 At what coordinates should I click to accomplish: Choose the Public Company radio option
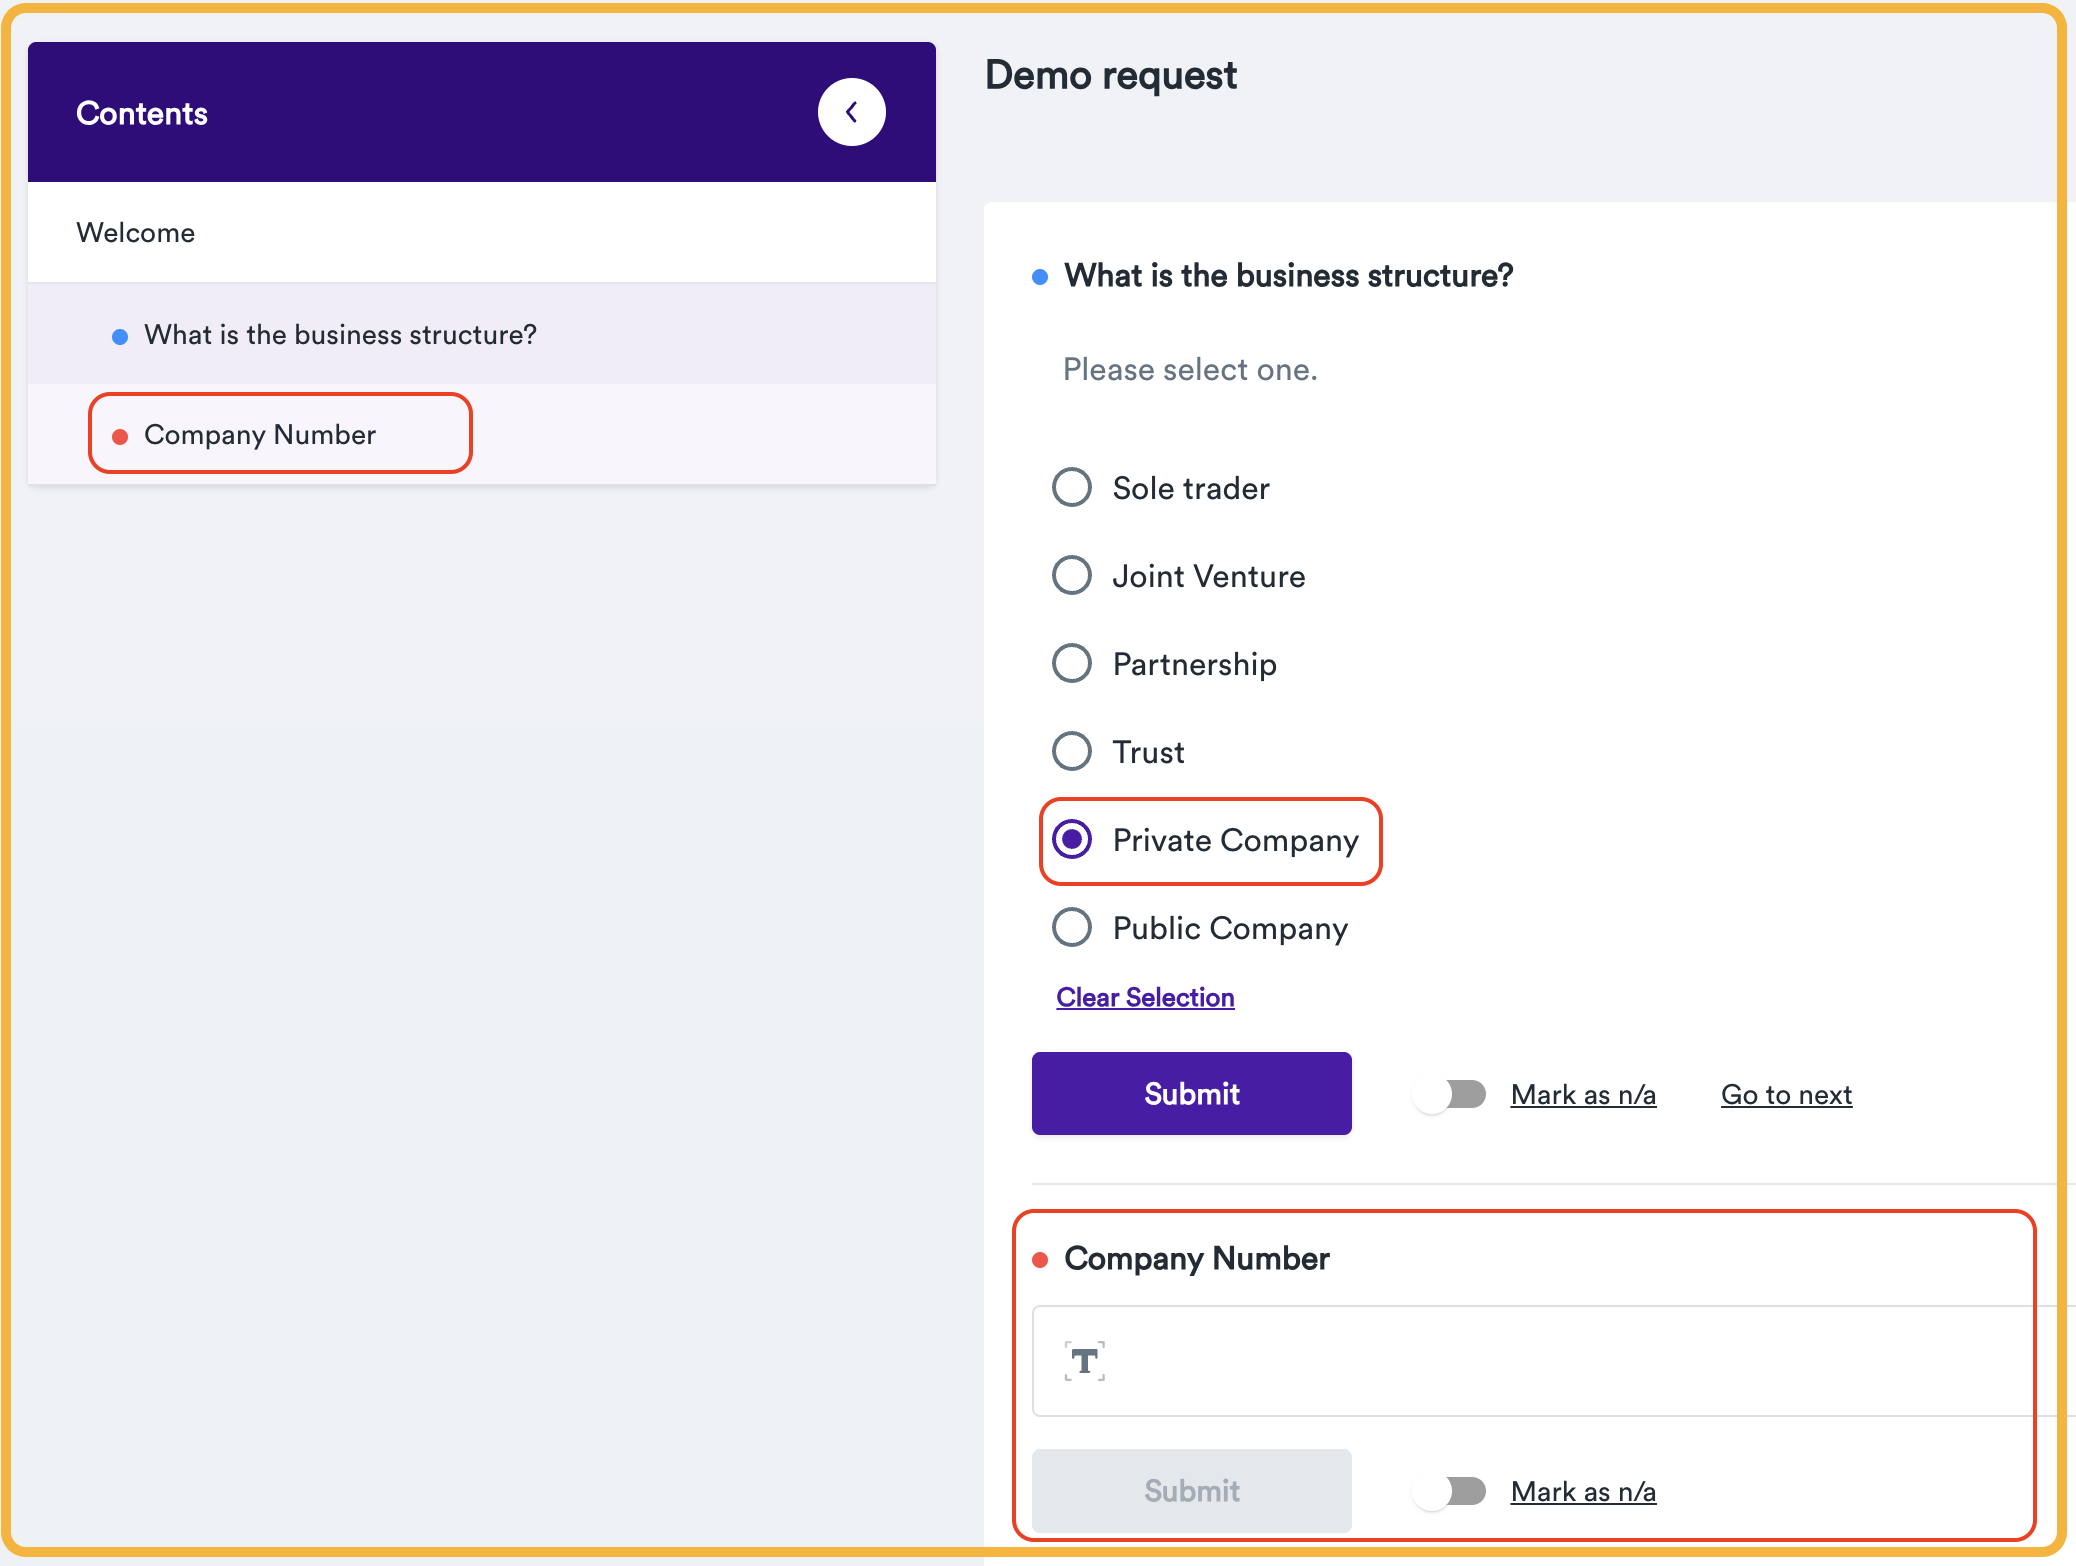1072,928
